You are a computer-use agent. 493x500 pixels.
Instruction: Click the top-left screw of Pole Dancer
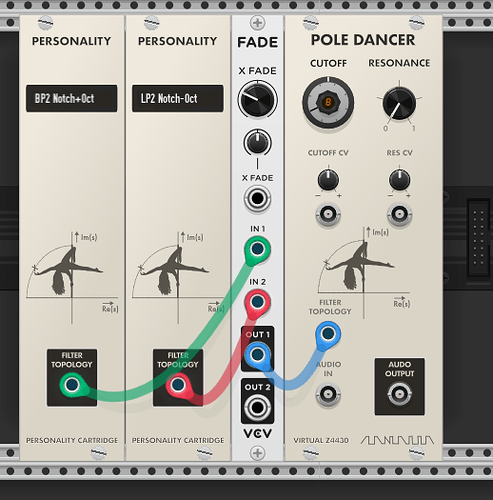(310, 23)
